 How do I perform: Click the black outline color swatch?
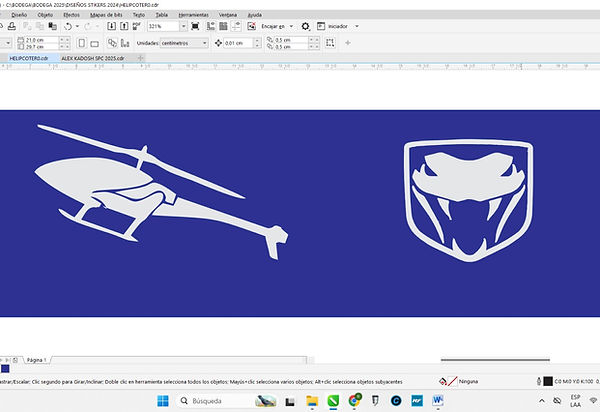pyautogui.click(x=548, y=381)
